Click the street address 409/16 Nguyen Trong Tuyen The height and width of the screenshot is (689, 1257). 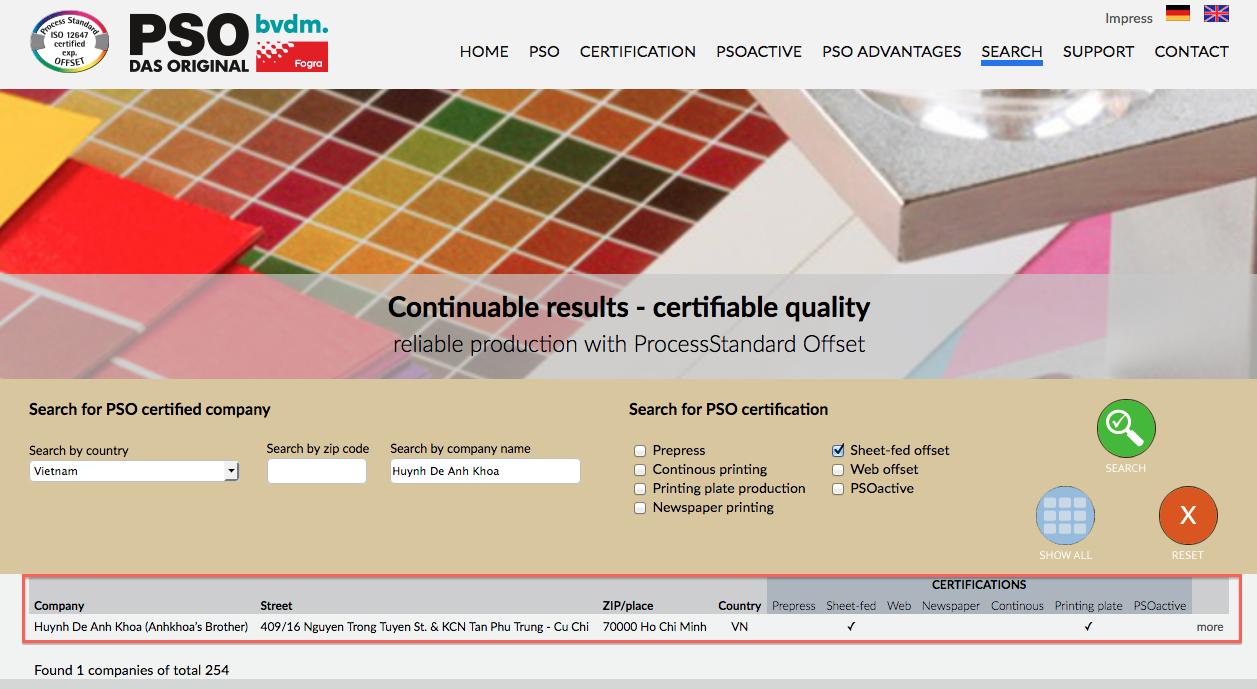click(424, 627)
